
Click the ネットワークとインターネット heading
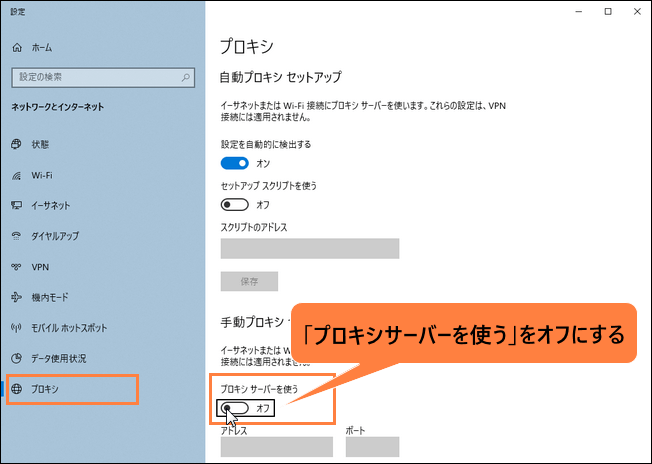point(58,107)
